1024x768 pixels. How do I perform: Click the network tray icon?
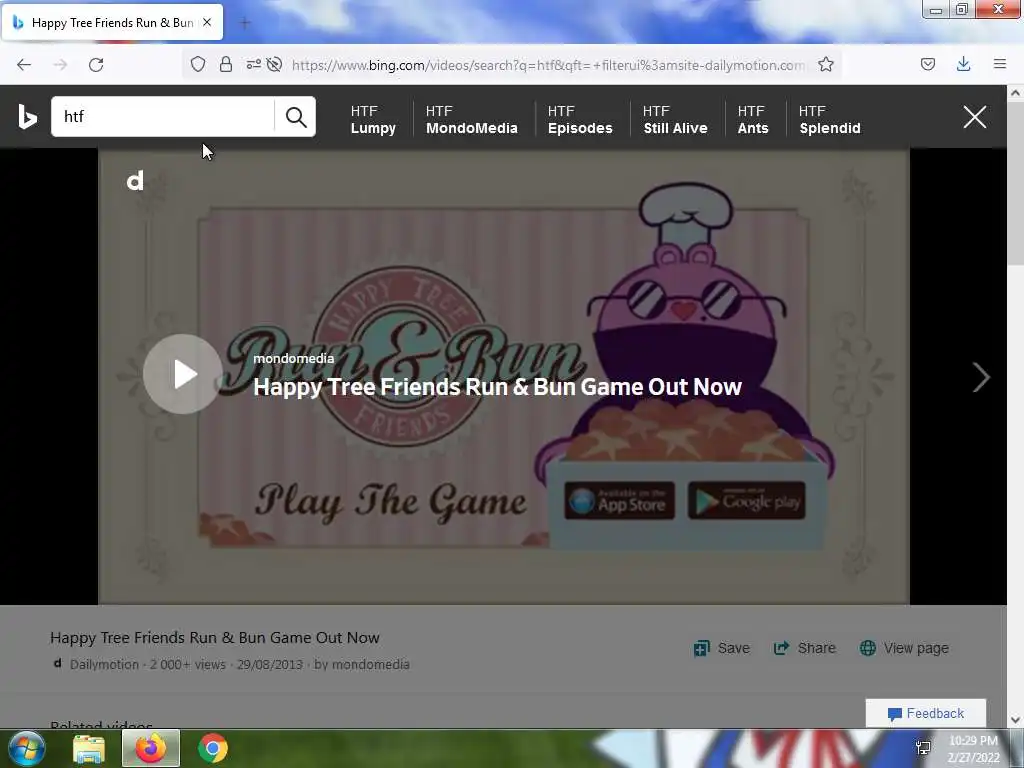click(x=923, y=748)
